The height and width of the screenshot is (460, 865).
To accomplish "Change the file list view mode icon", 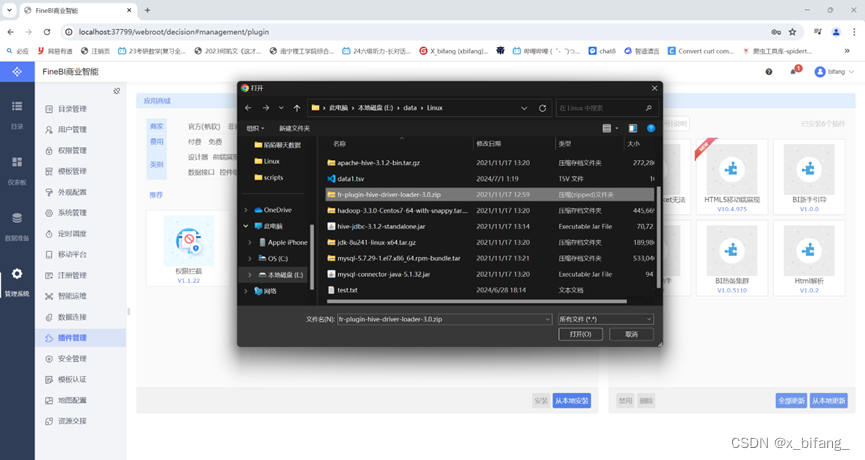I will pos(607,129).
